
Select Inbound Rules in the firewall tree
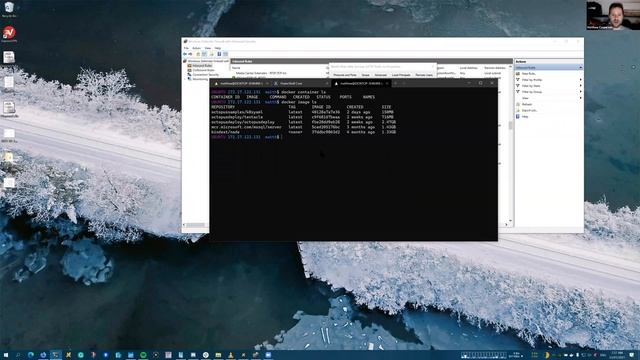202,65
